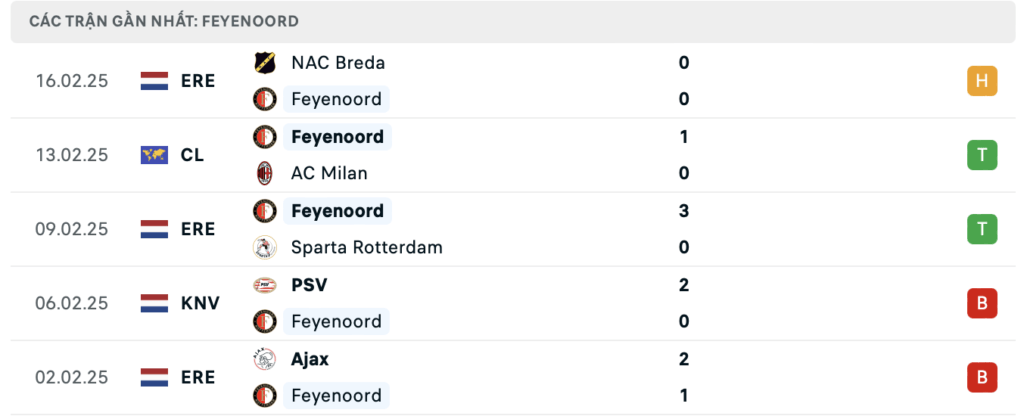Click the Netherlands flag beside KNV

pyautogui.click(x=155, y=303)
